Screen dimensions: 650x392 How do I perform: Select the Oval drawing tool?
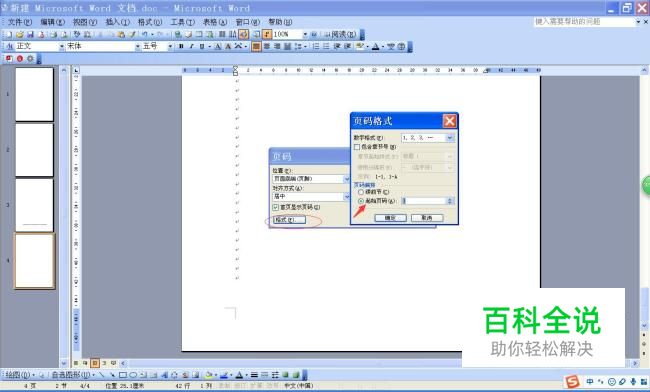pyautogui.click(x=133, y=375)
